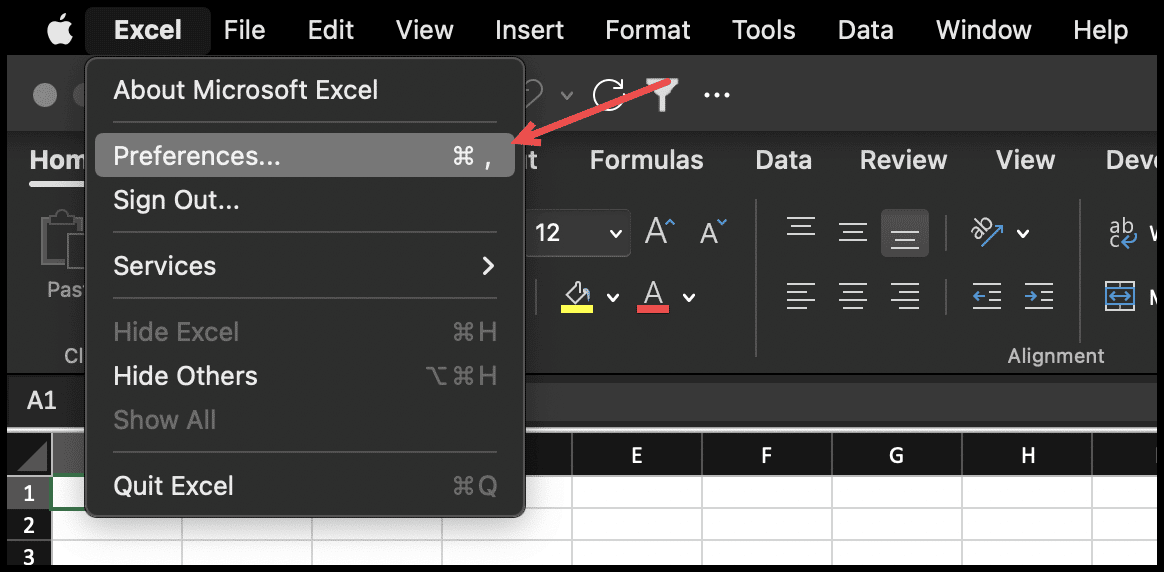This screenshot has height=572, width=1164.
Task: Open the File menu
Action: tap(244, 30)
